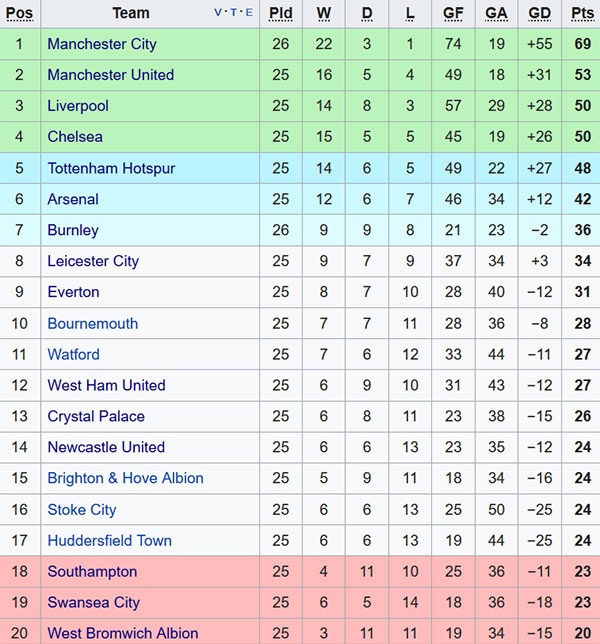Open the Manchester City team link
Viewport: 600px width, 644px height.
[x=102, y=44]
